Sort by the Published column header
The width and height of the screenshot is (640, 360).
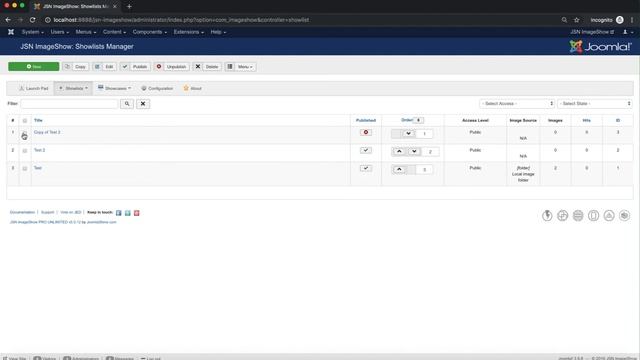[x=366, y=120]
